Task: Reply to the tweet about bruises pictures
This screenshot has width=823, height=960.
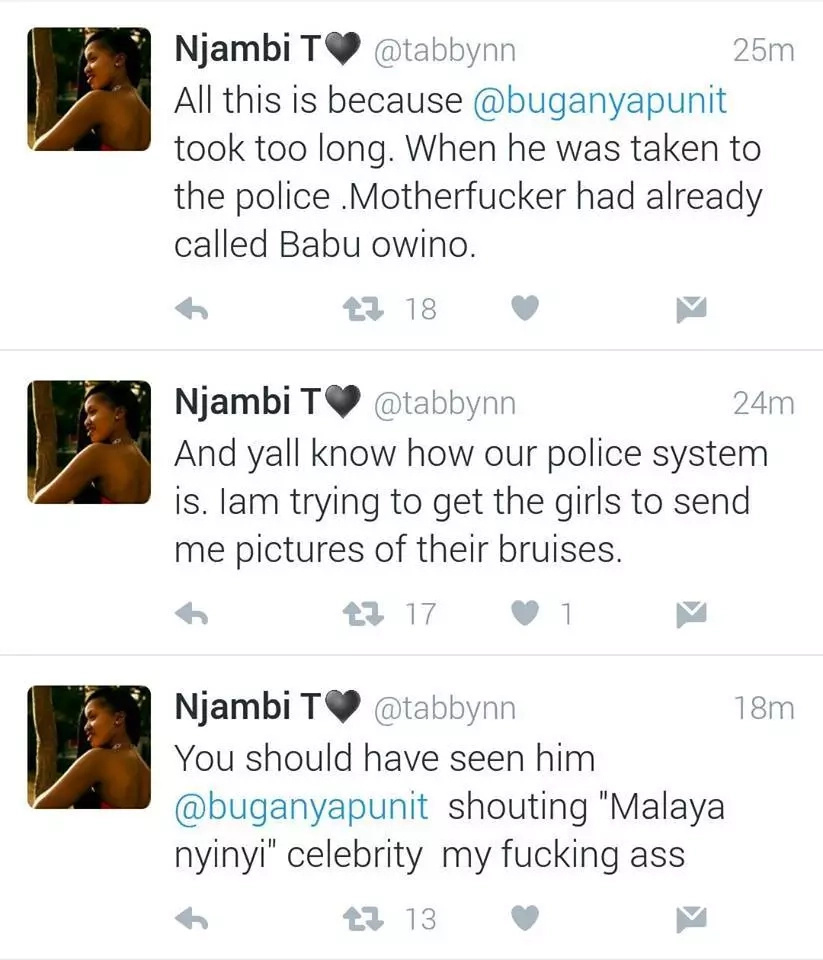Action: pos(192,613)
